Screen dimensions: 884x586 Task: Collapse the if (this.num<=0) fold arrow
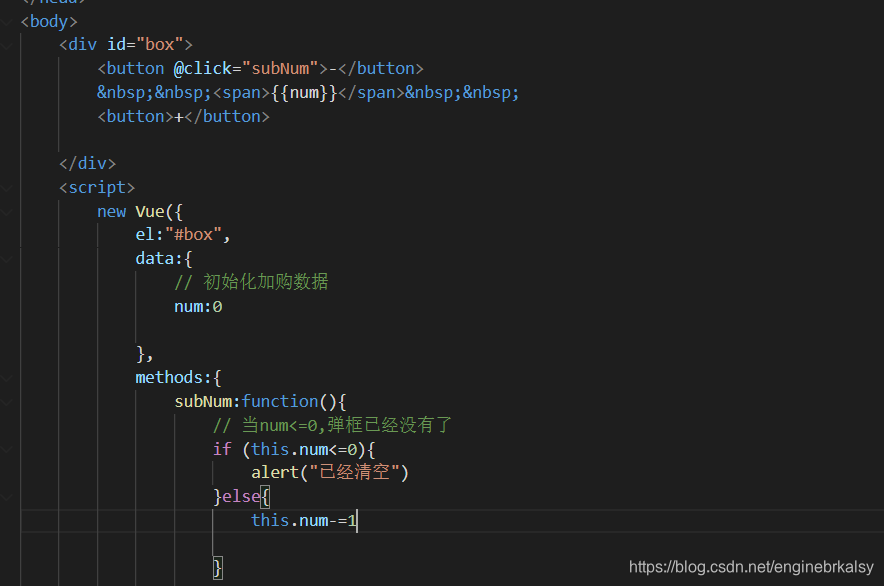[x=6, y=450]
